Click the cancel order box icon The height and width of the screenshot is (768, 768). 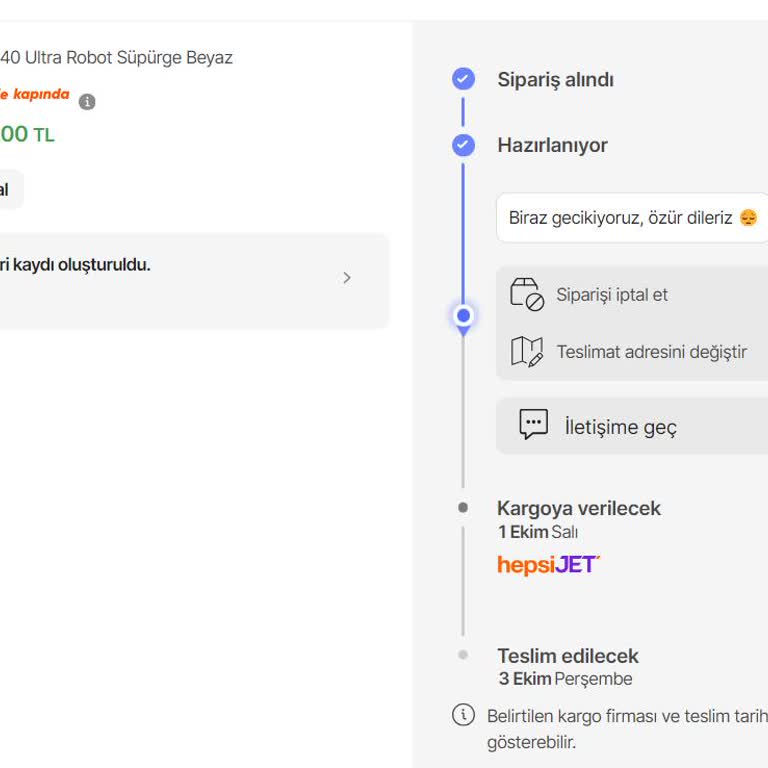tap(527, 294)
